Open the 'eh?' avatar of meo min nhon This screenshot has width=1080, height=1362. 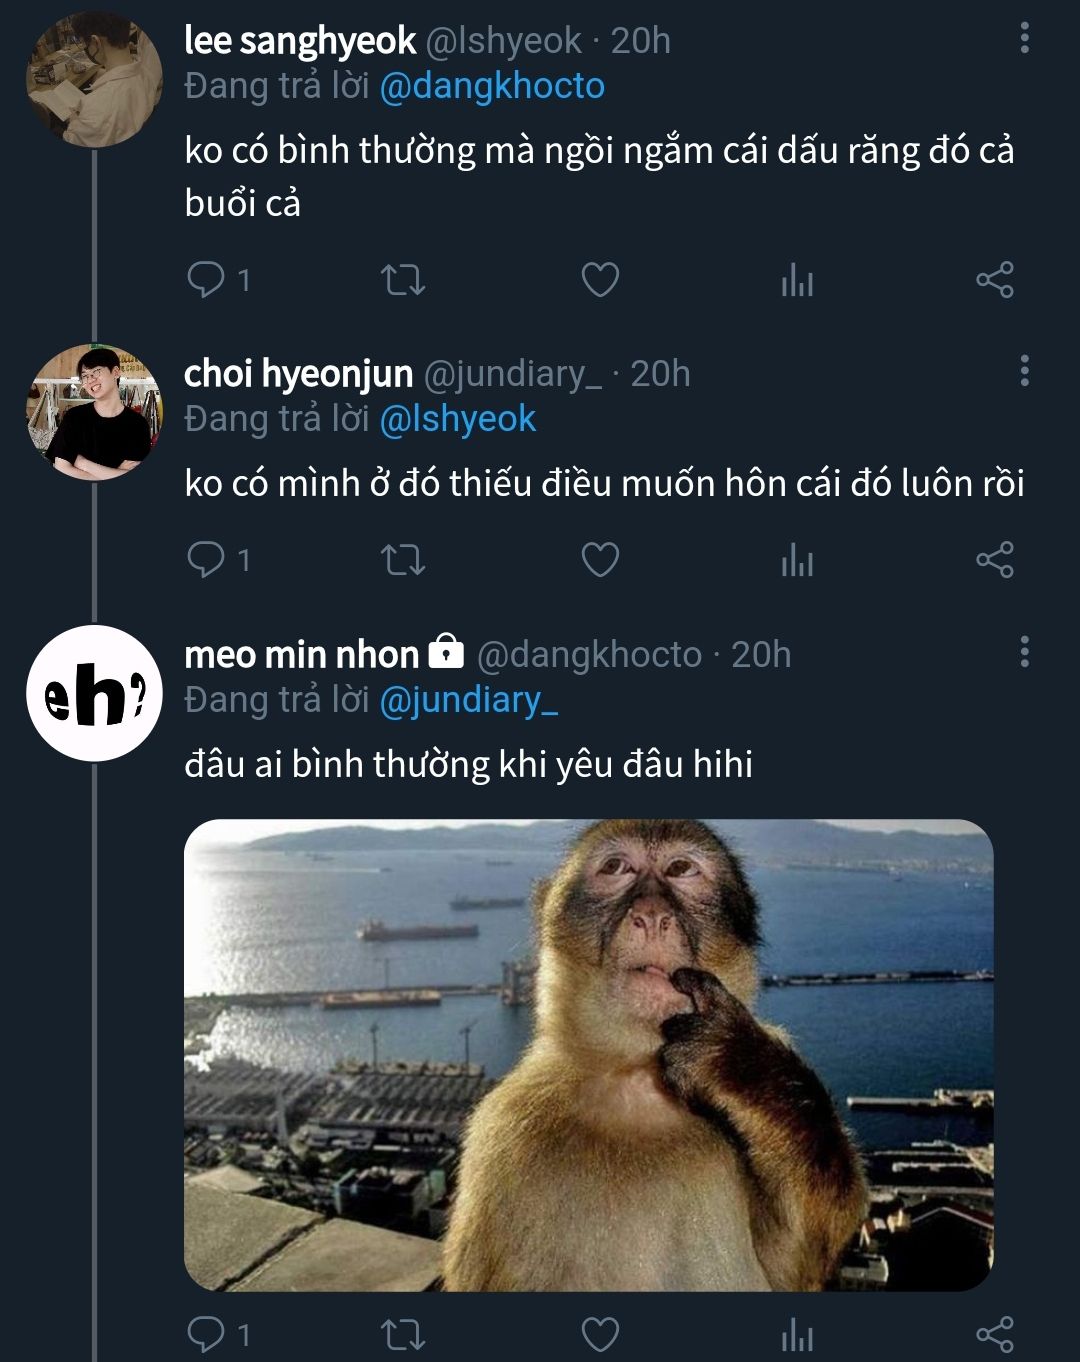(94, 693)
